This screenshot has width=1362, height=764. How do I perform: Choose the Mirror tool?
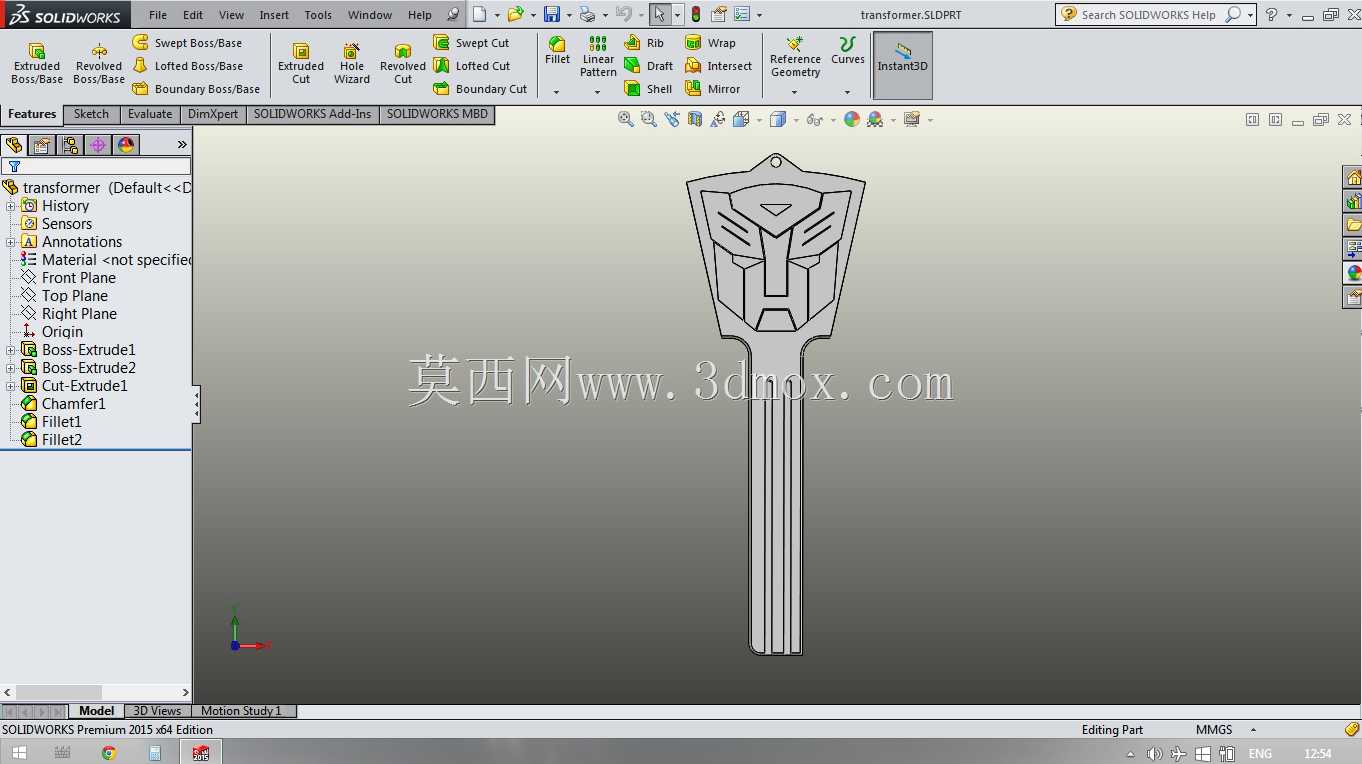tap(712, 89)
